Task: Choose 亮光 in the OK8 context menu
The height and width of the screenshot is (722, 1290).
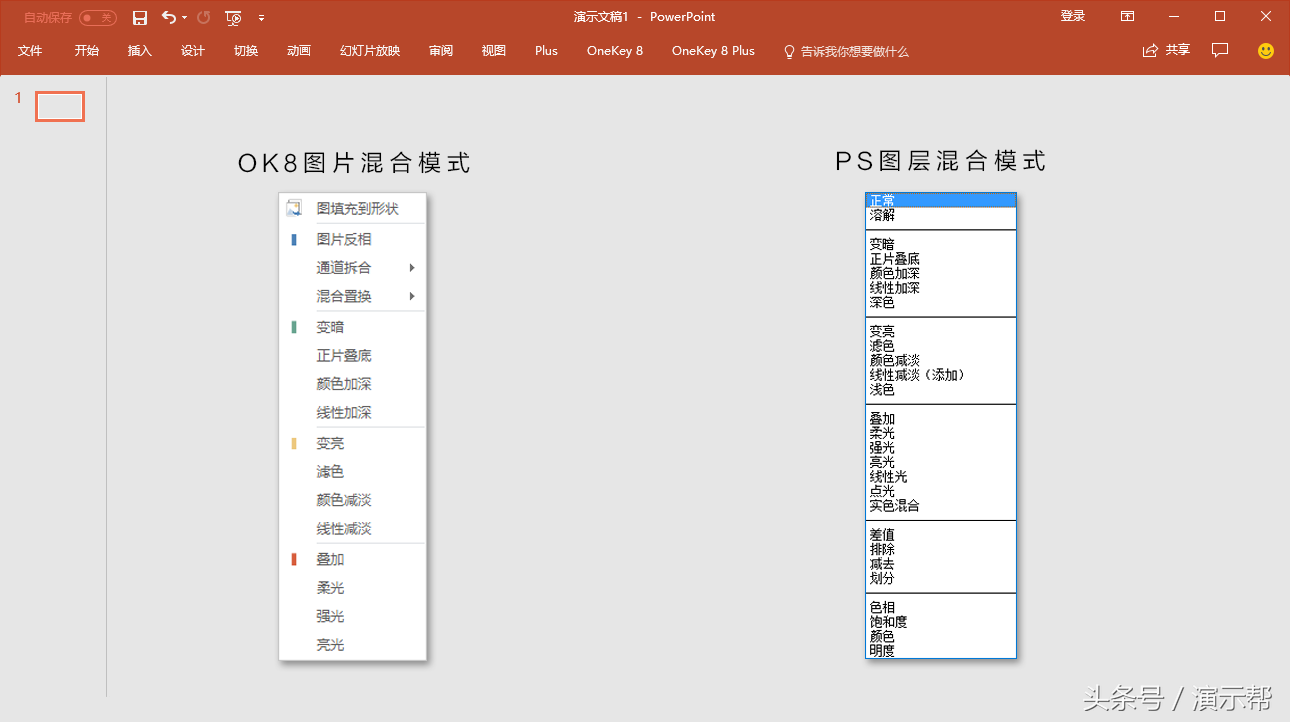Action: point(353,645)
